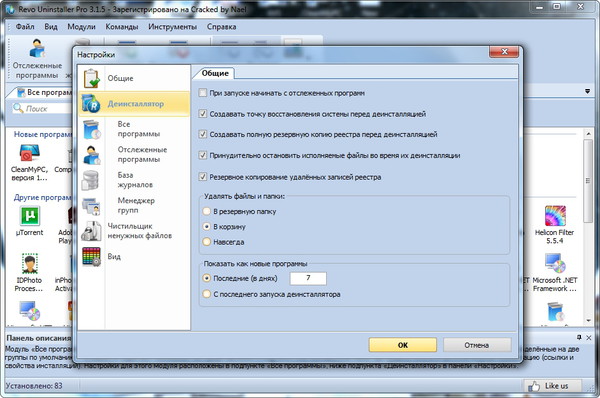Viewport: 600px width, 398px height.
Task: Click the Чистильщик ненужных файлов icon
Action: (91, 231)
